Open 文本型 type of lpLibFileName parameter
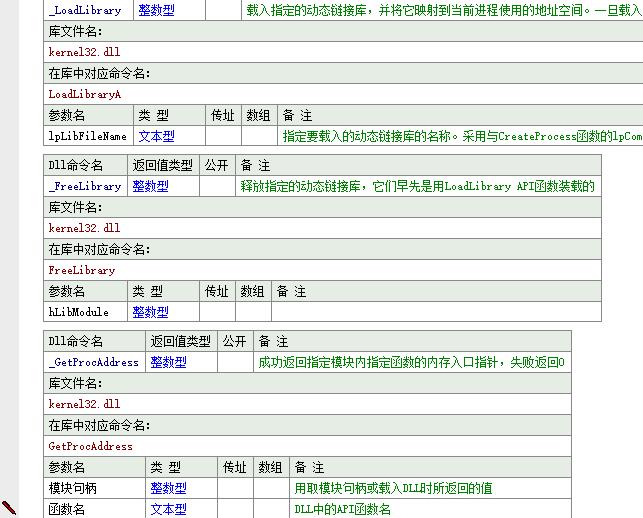The height and width of the screenshot is (518, 643). 156,136
